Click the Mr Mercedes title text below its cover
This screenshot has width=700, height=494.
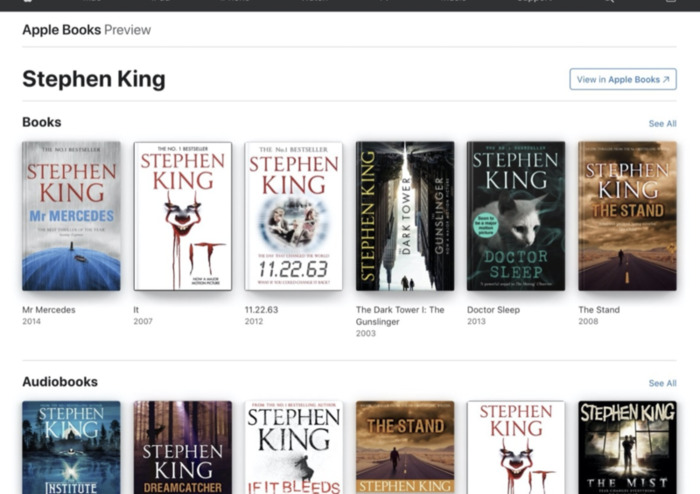coord(48,310)
